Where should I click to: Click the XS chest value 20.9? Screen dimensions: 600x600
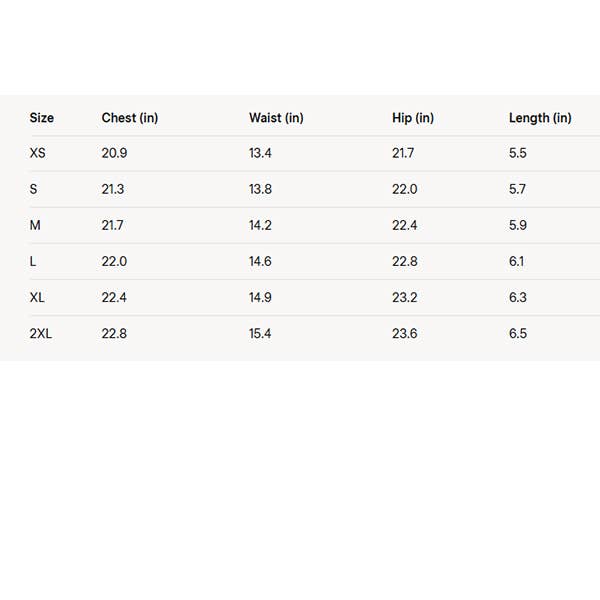115,153
